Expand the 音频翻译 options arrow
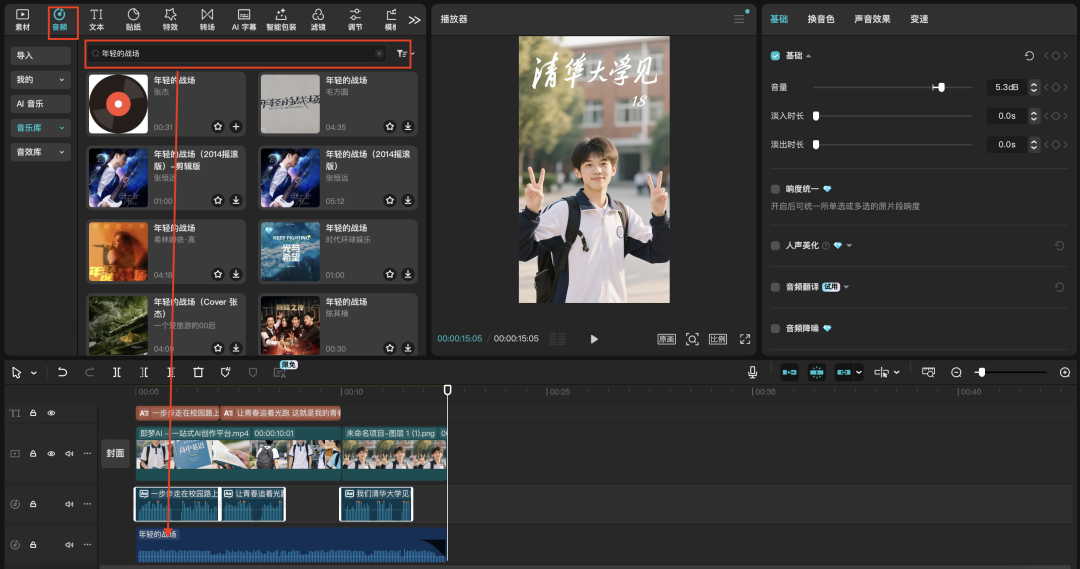Viewport: 1080px width, 569px height. point(847,287)
